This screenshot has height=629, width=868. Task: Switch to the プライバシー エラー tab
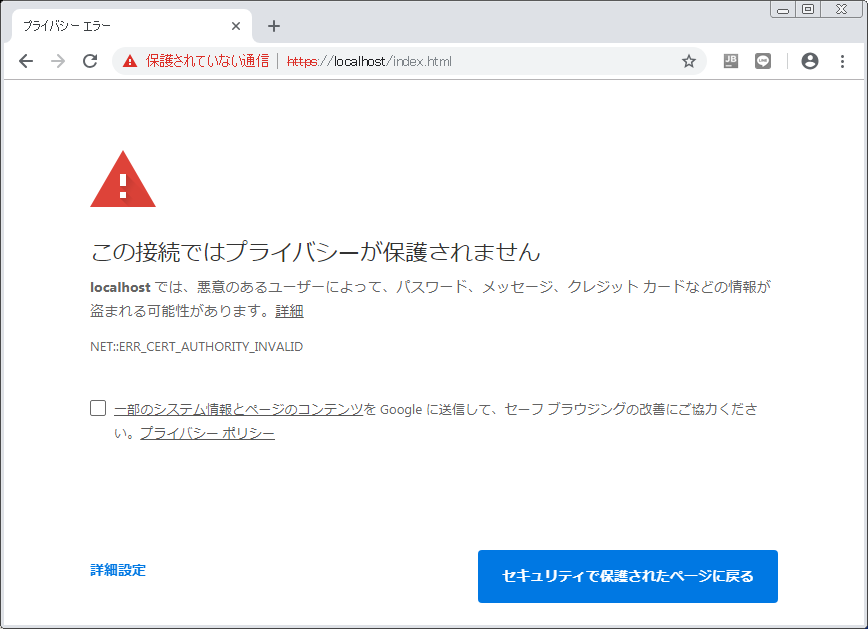coord(120,24)
